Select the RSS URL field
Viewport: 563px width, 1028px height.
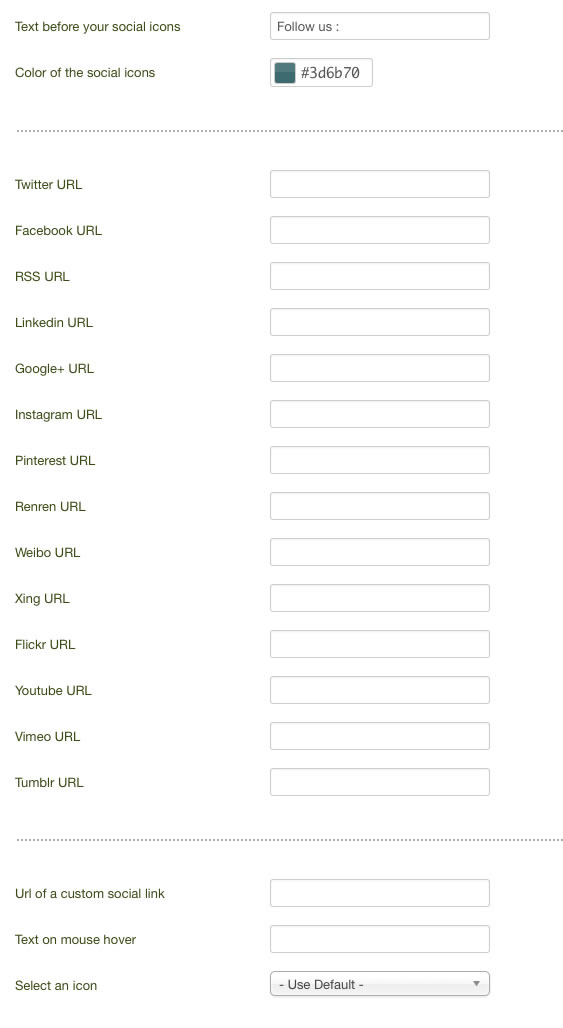click(379, 276)
